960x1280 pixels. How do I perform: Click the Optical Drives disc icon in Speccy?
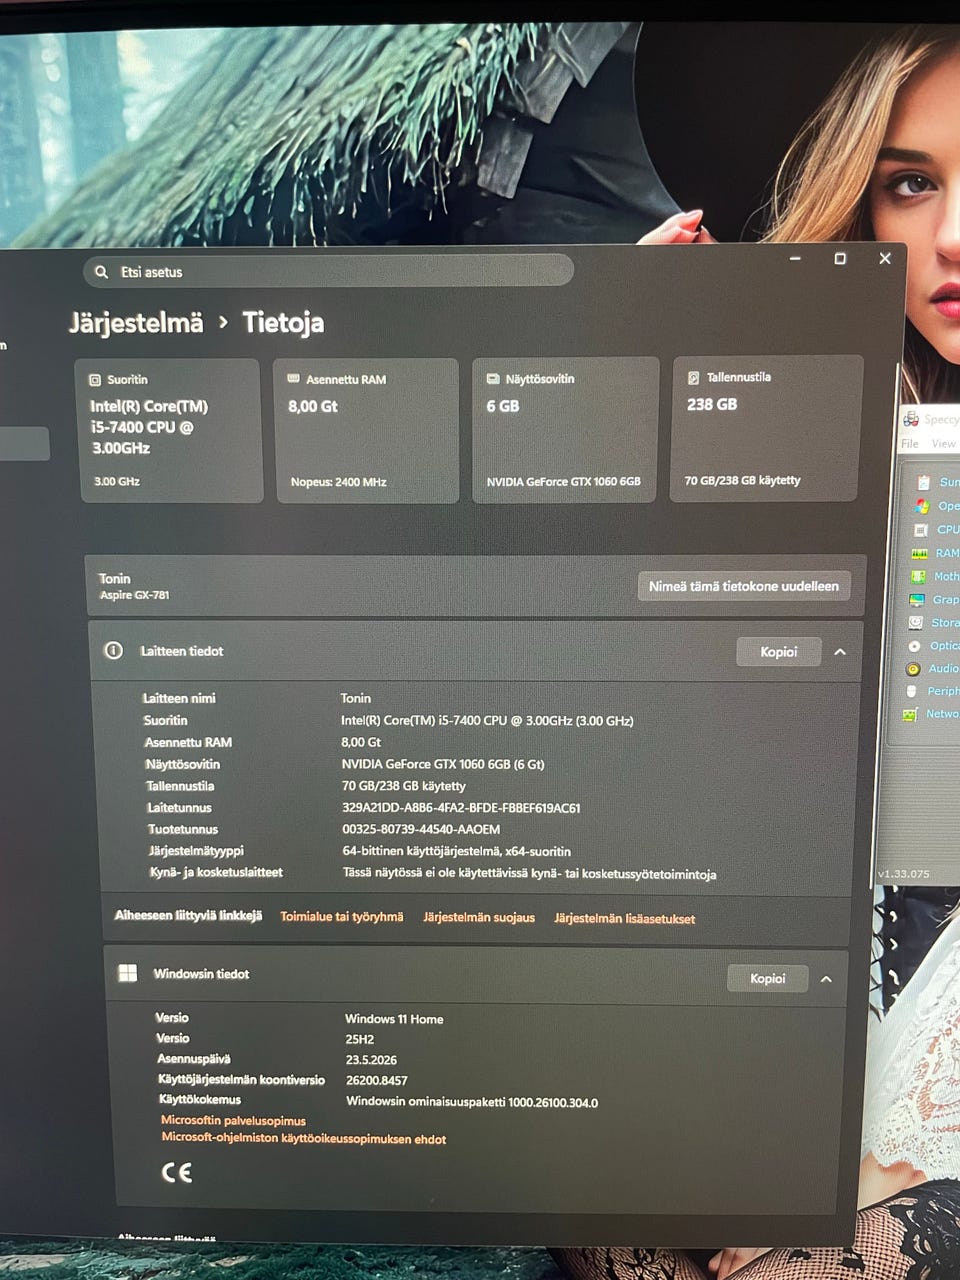tap(914, 646)
